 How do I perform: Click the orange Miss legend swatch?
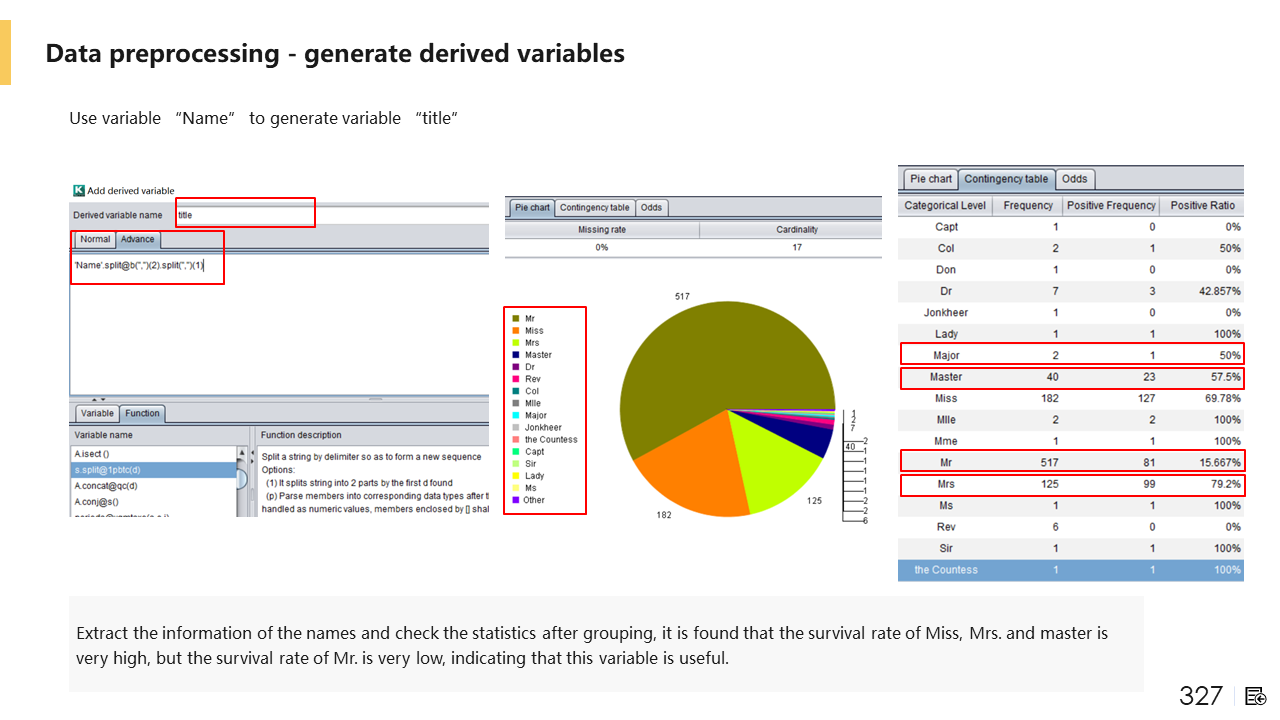point(515,331)
